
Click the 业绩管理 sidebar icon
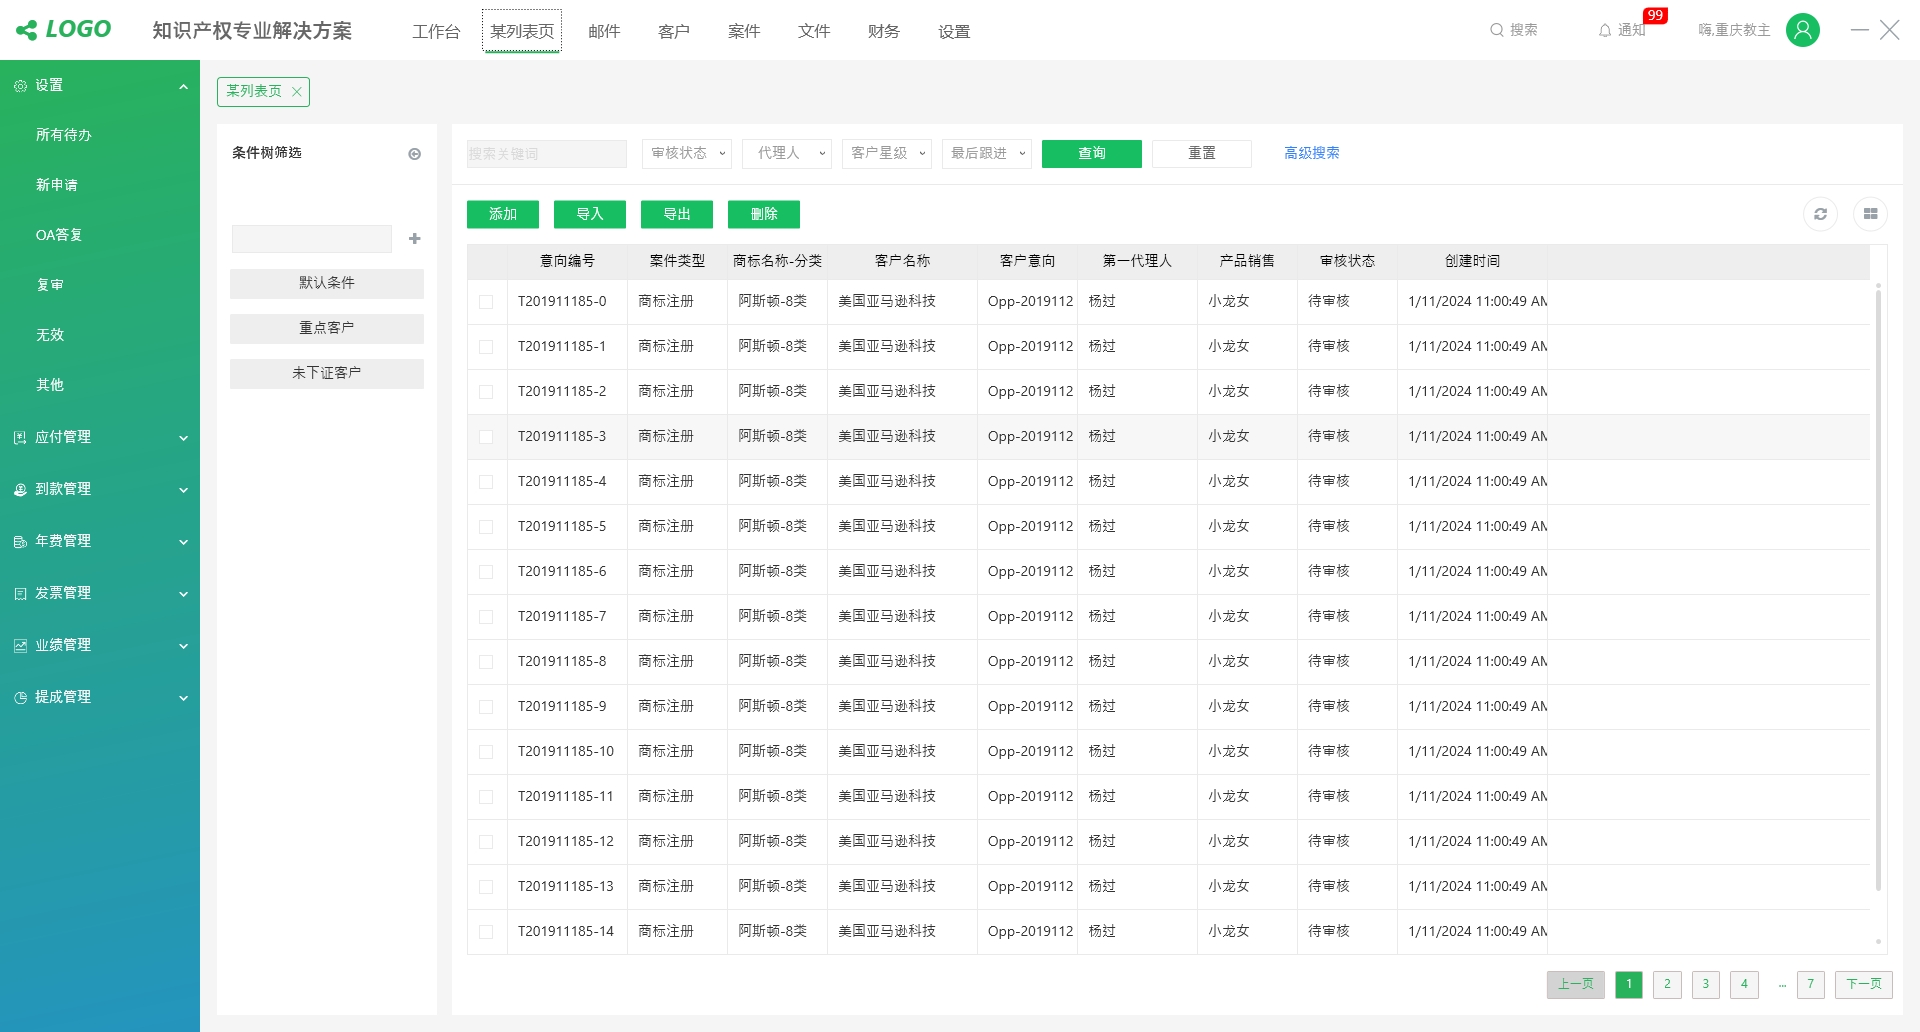click(x=20, y=646)
